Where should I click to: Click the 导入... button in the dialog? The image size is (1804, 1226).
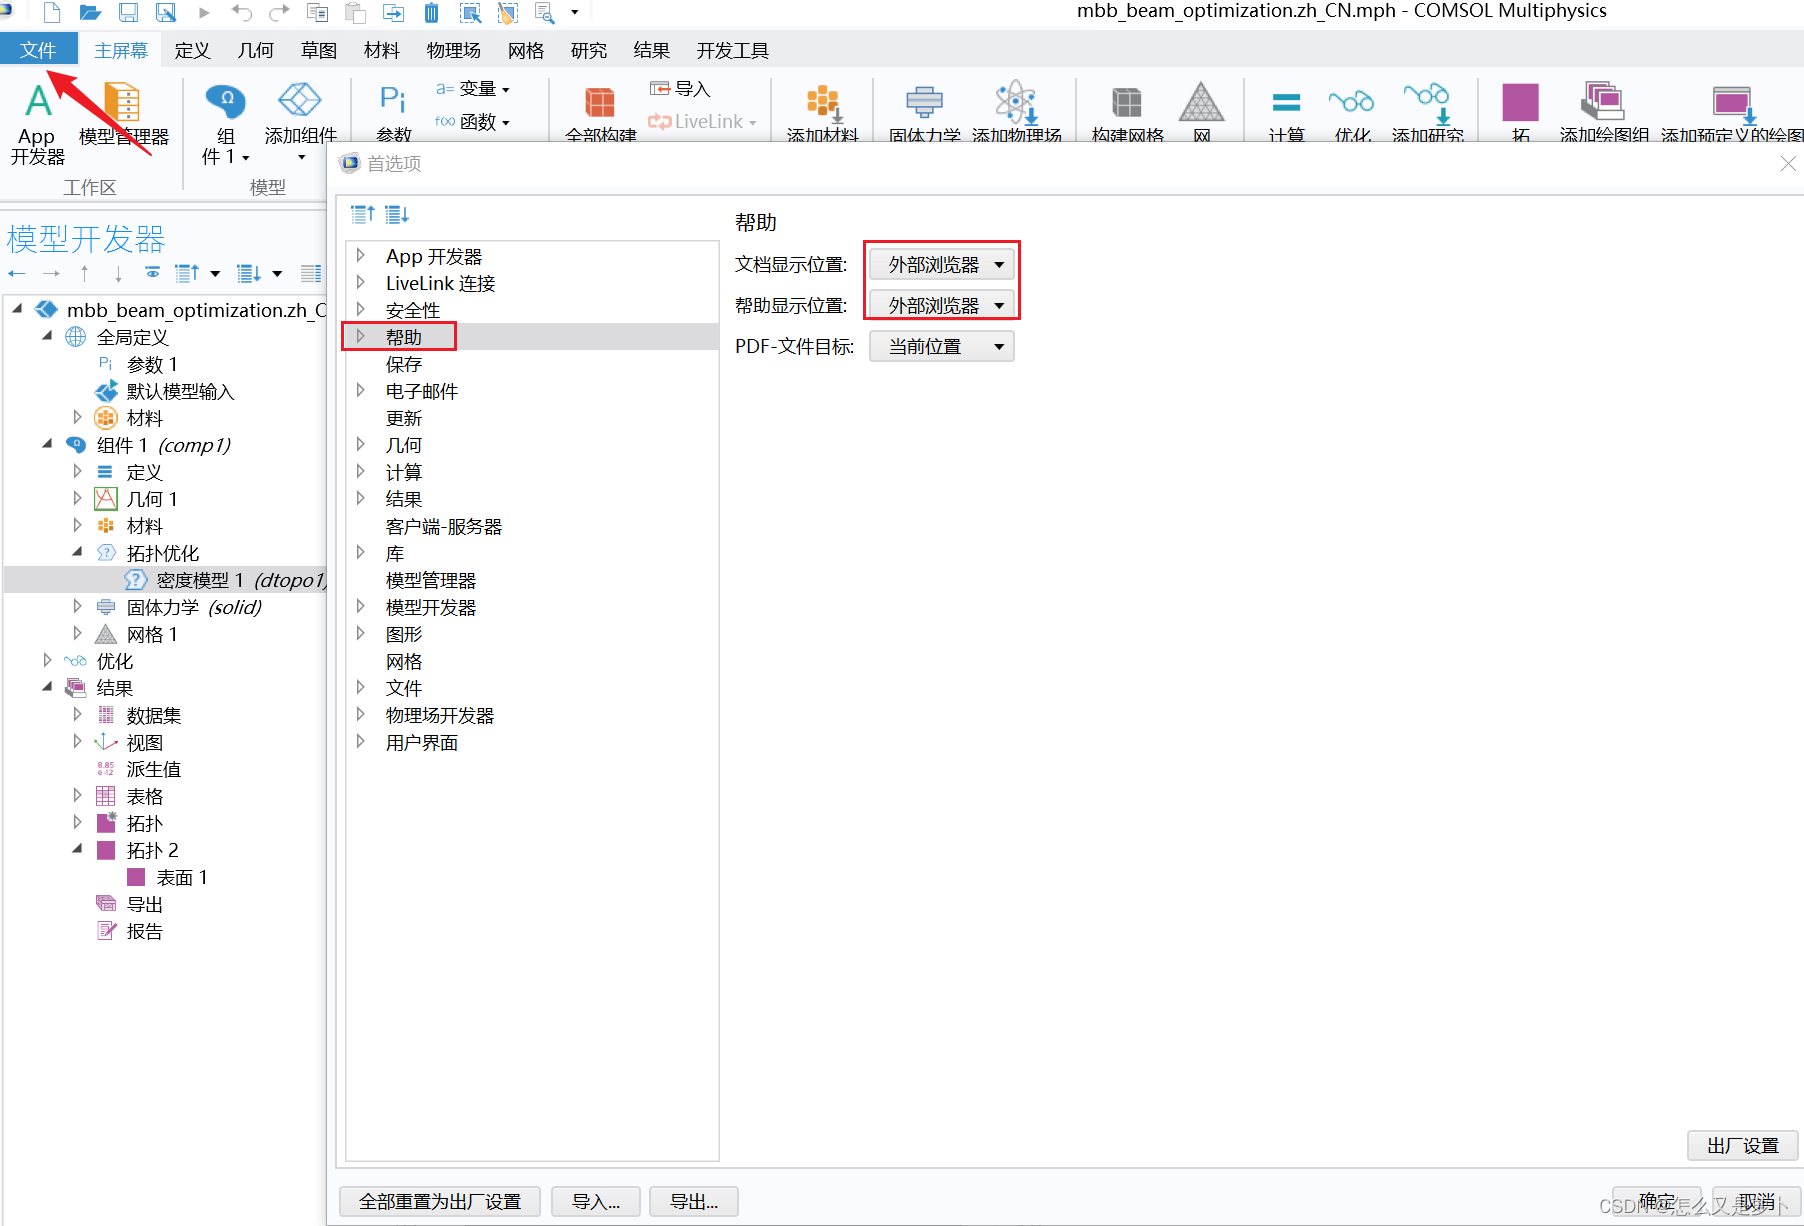click(596, 1201)
